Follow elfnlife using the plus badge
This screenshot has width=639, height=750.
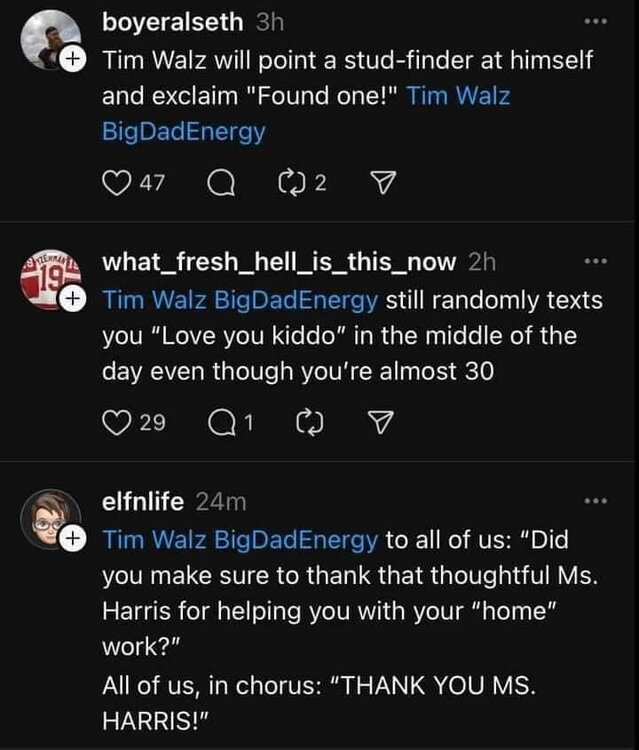[71, 539]
